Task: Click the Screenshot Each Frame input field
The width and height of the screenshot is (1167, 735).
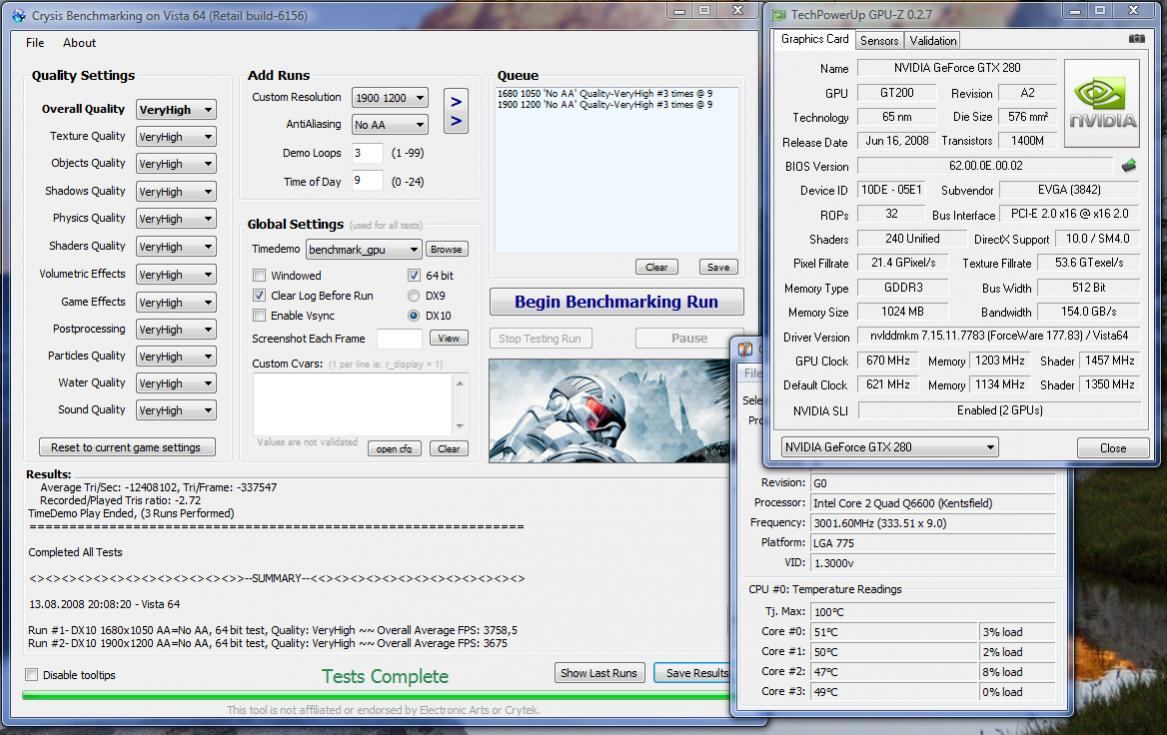Action: click(399, 339)
